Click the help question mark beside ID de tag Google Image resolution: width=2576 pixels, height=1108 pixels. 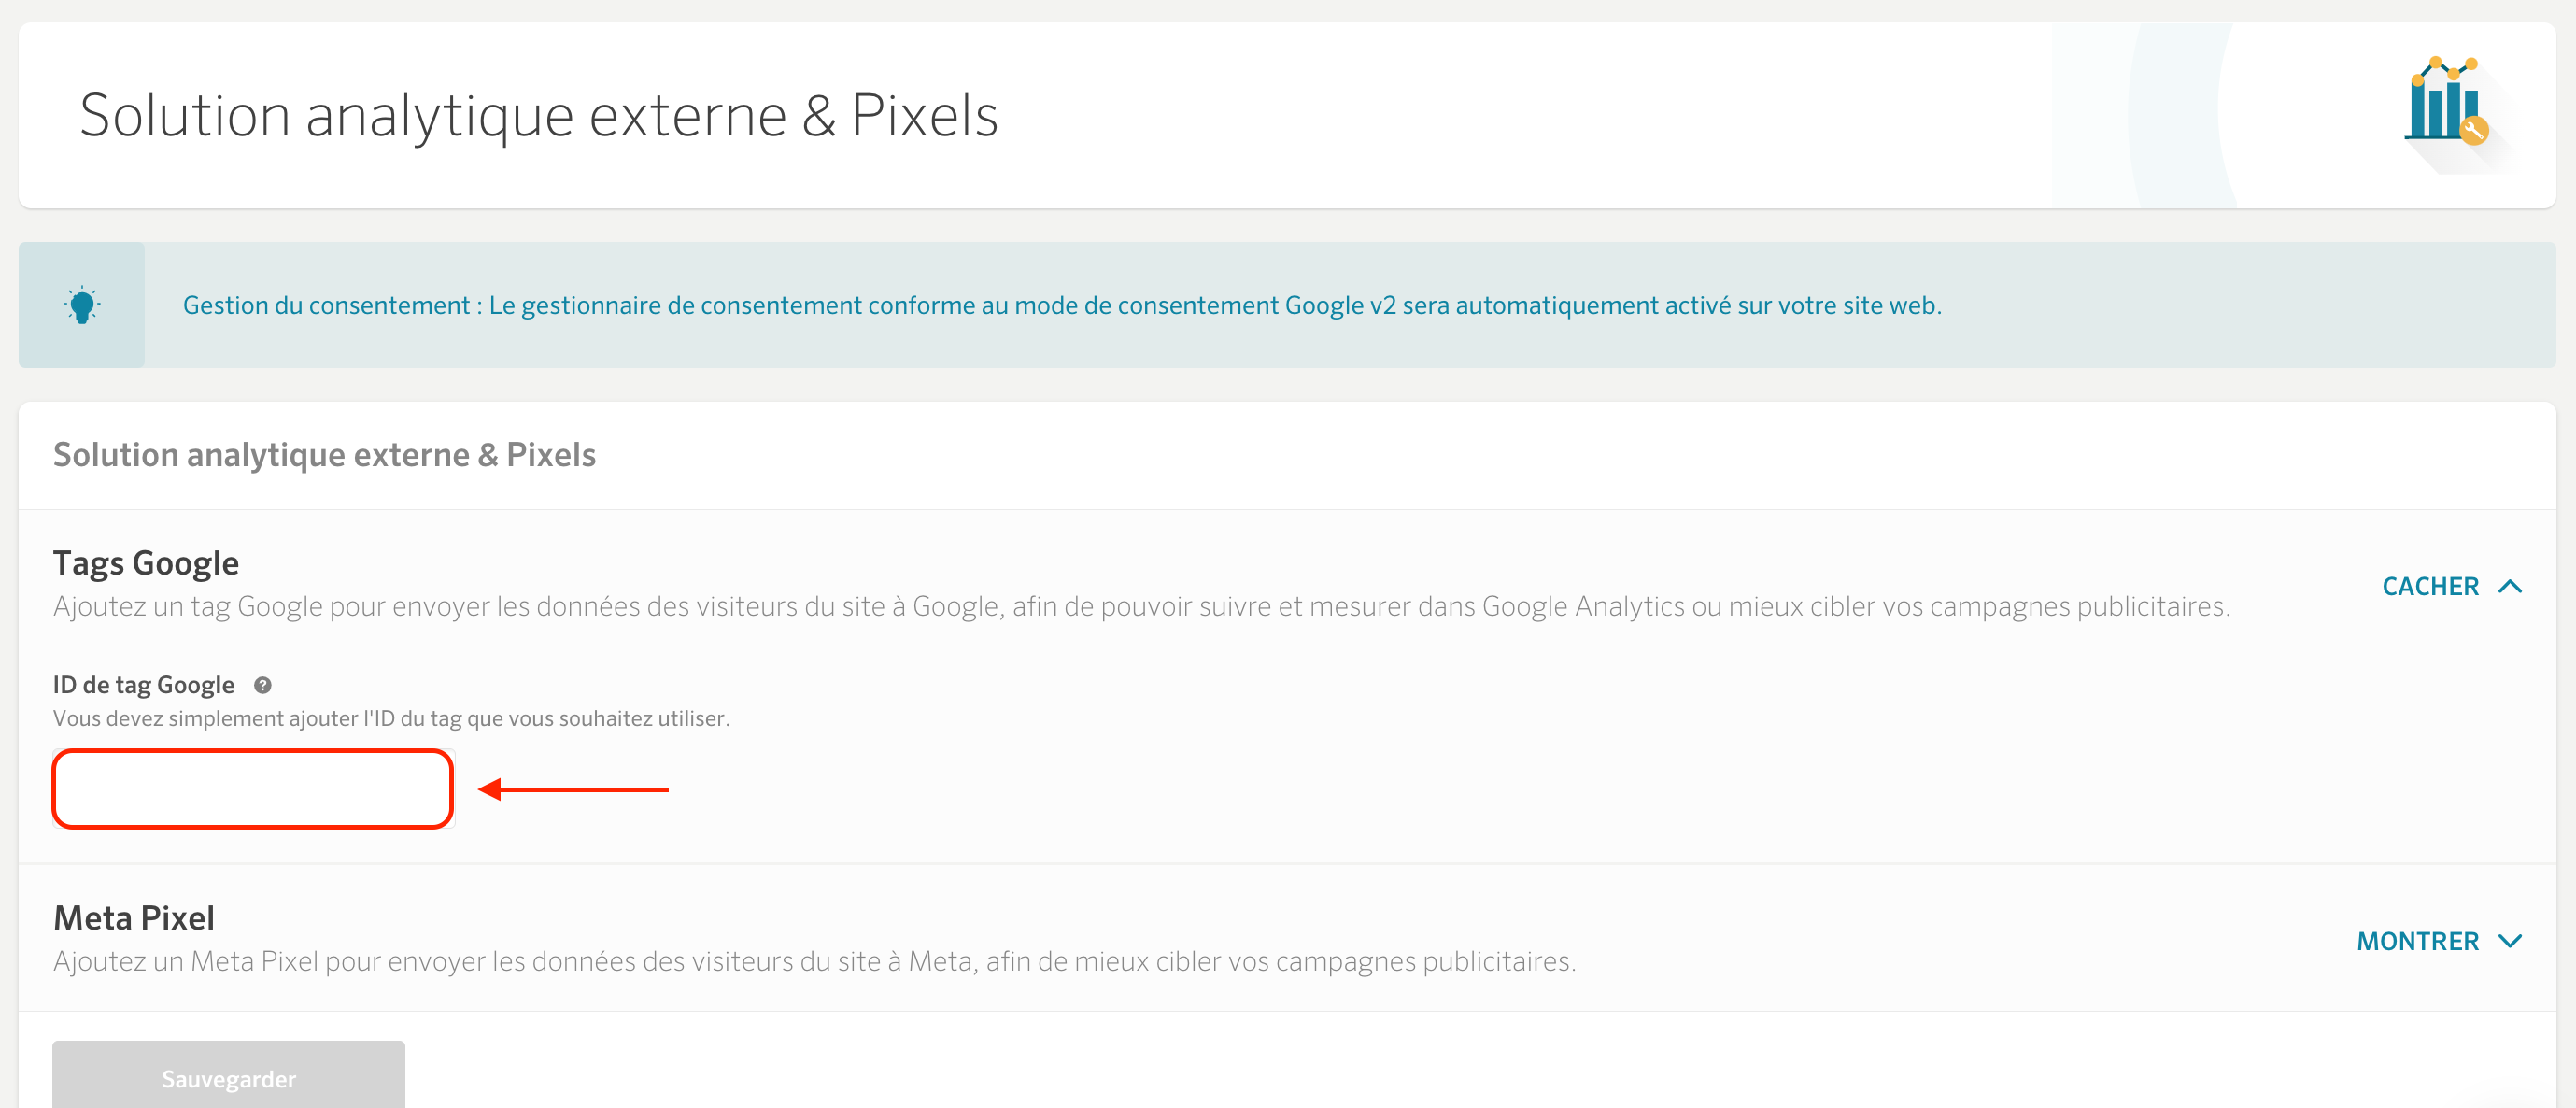pos(263,685)
